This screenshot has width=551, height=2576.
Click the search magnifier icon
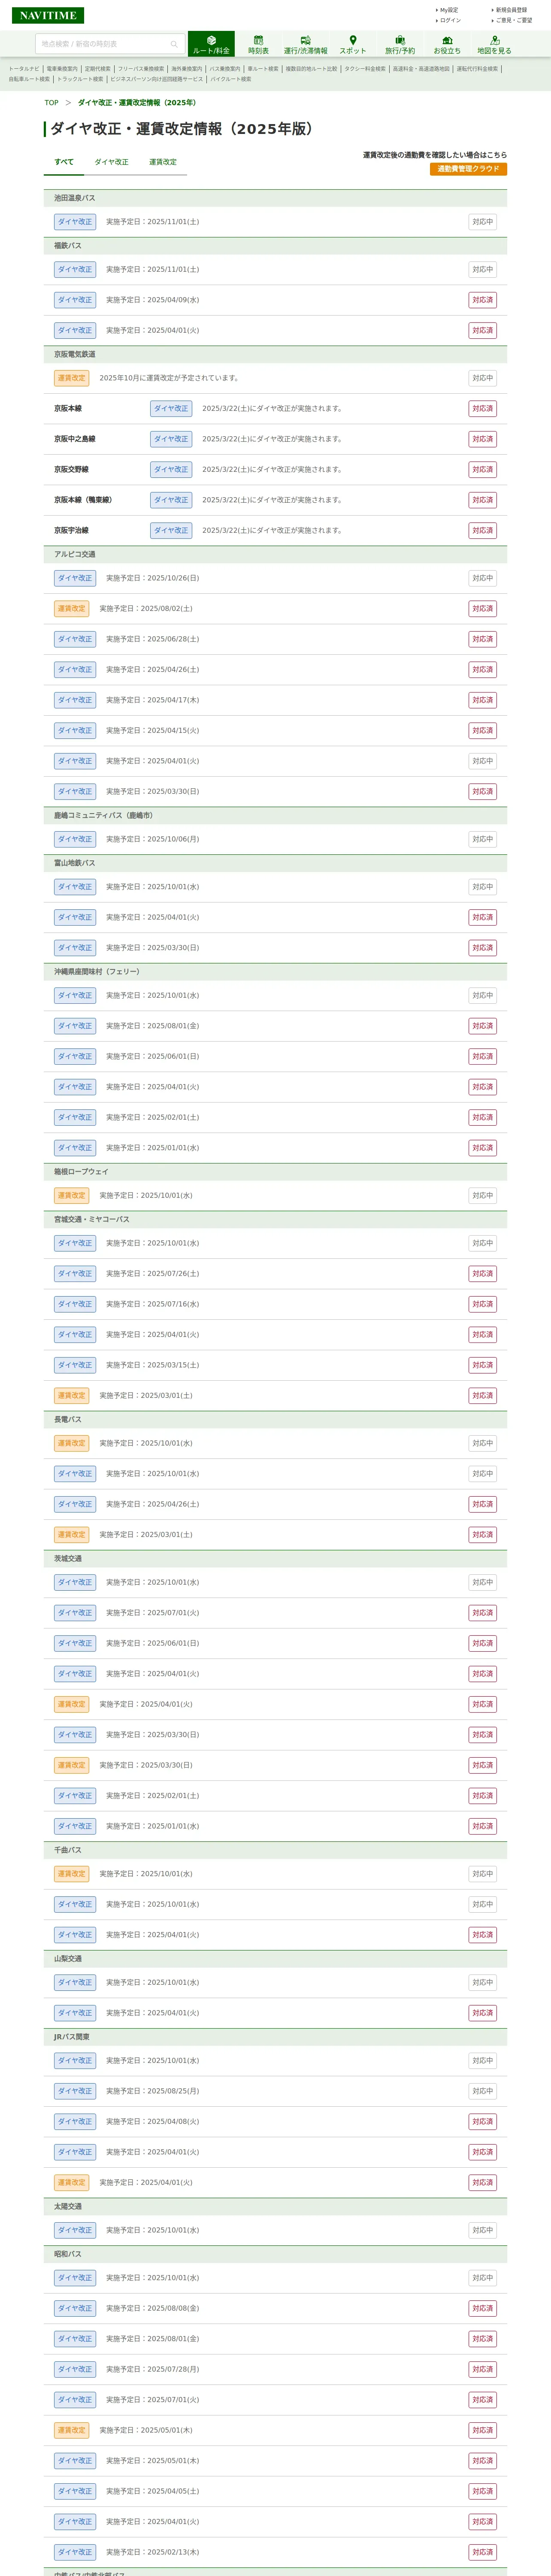(x=174, y=44)
